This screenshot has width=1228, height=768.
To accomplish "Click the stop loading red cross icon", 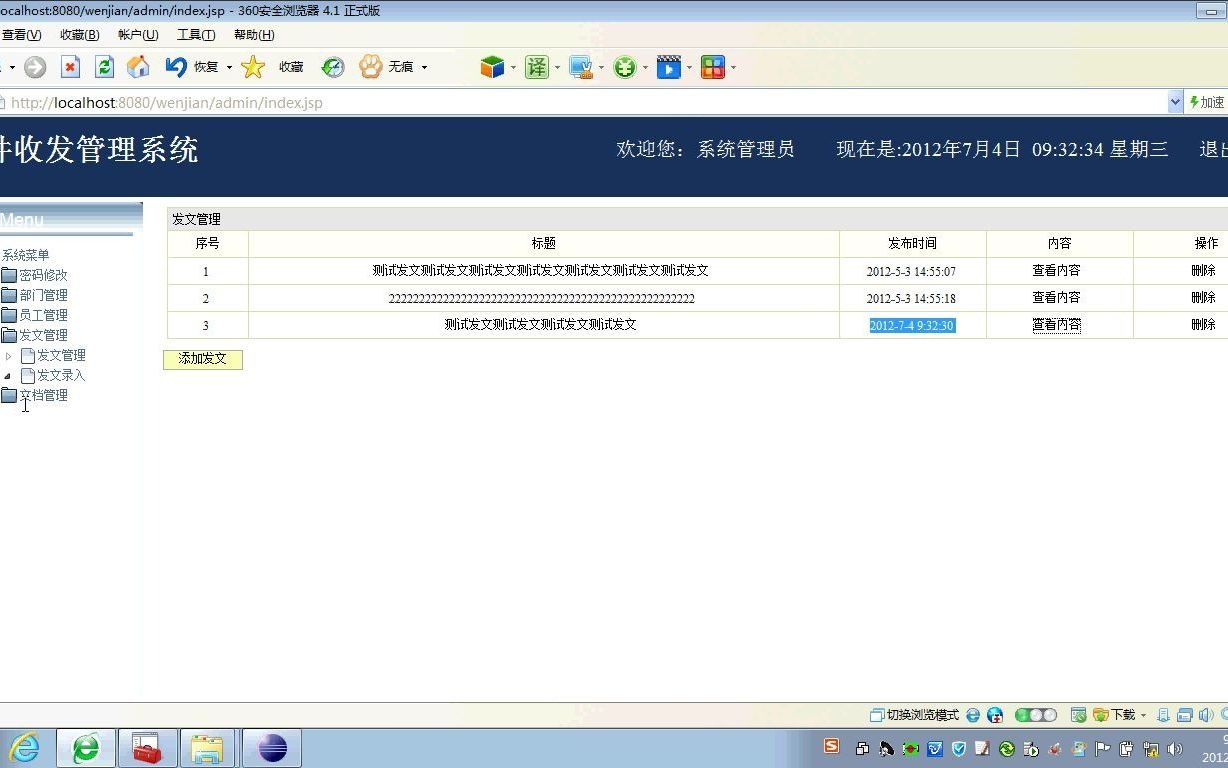I will 70,67.
